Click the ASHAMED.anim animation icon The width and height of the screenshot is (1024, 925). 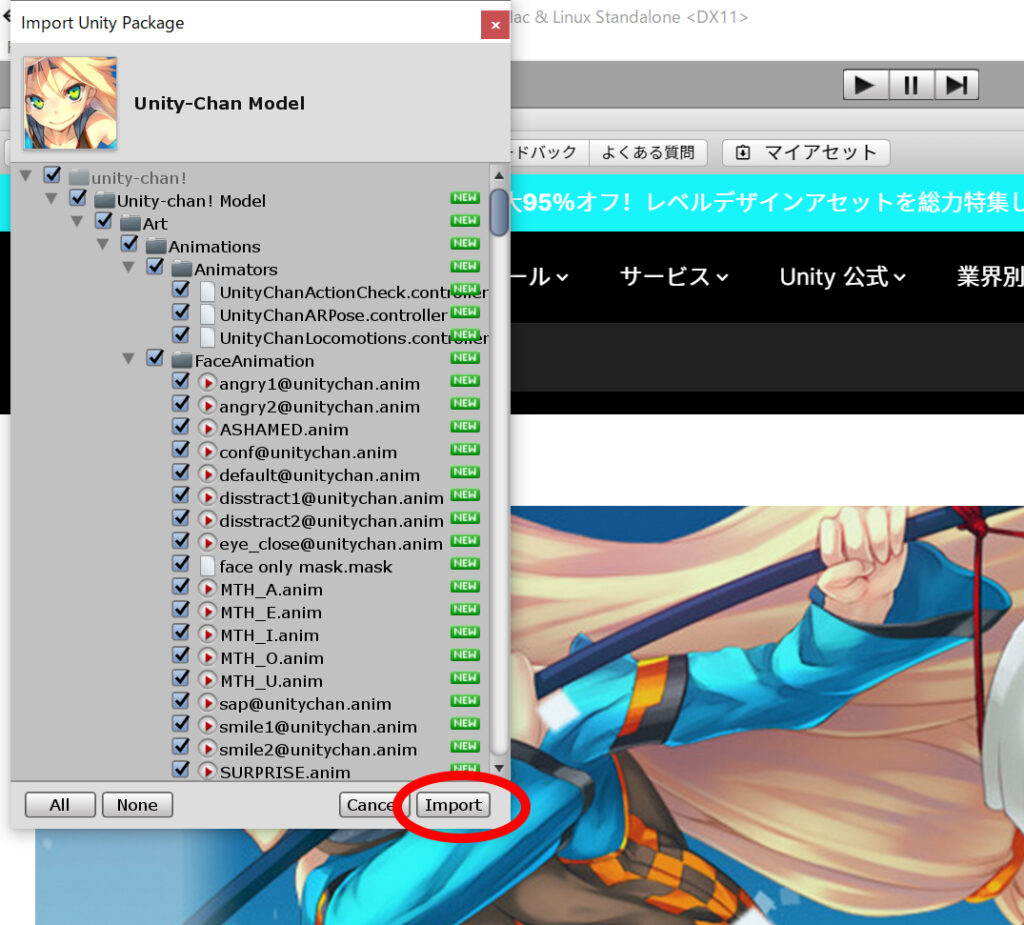click(207, 429)
